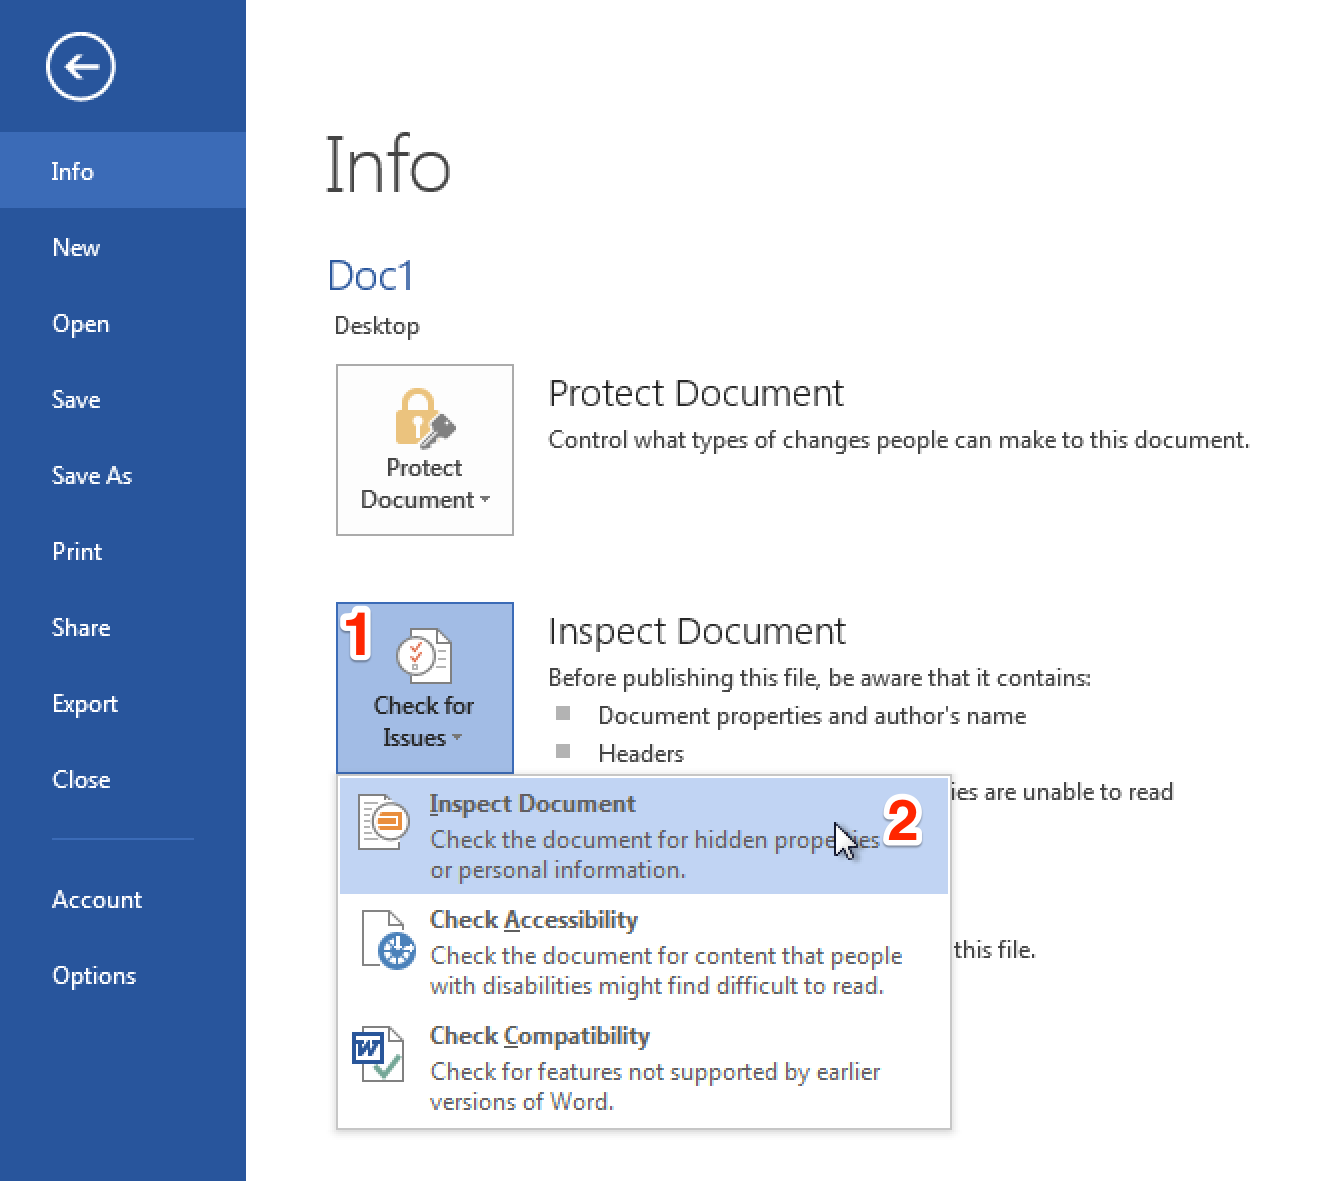1332x1181 pixels.
Task: Collapse the Check for Issues dropdown arrow
Action: (457, 739)
